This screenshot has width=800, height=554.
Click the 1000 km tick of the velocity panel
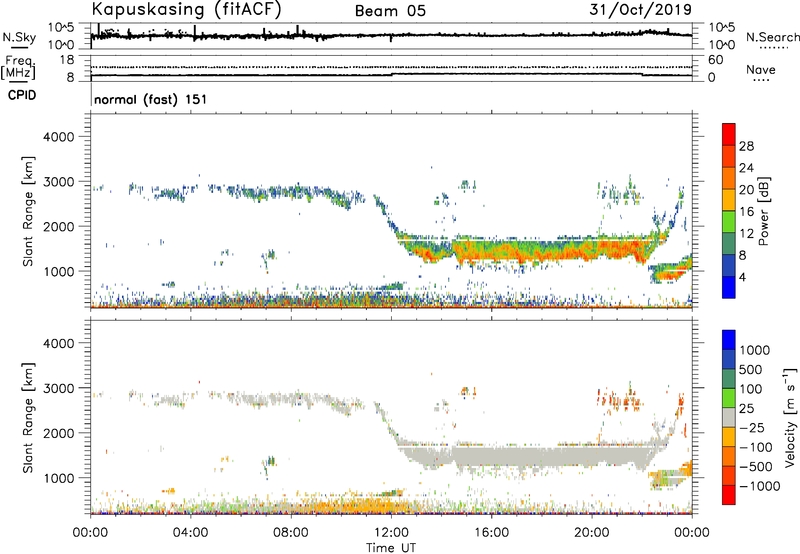point(58,478)
